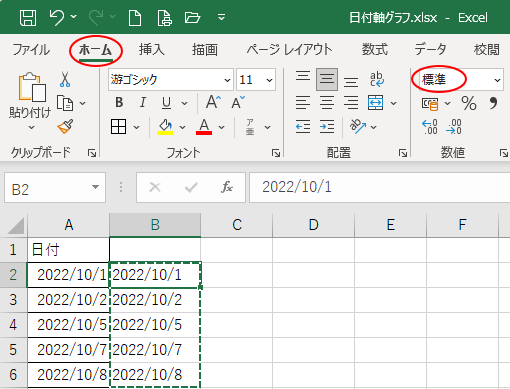Open Print Preview icon in quick access toolbar

tap(165, 17)
